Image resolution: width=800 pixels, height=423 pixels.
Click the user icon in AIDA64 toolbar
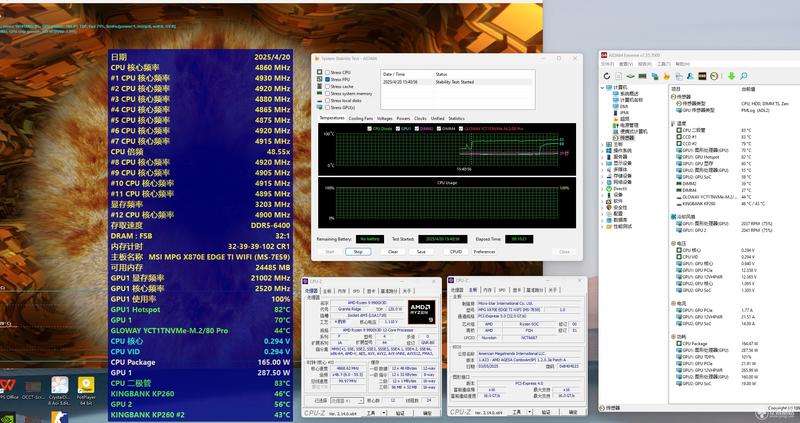click(x=690, y=76)
